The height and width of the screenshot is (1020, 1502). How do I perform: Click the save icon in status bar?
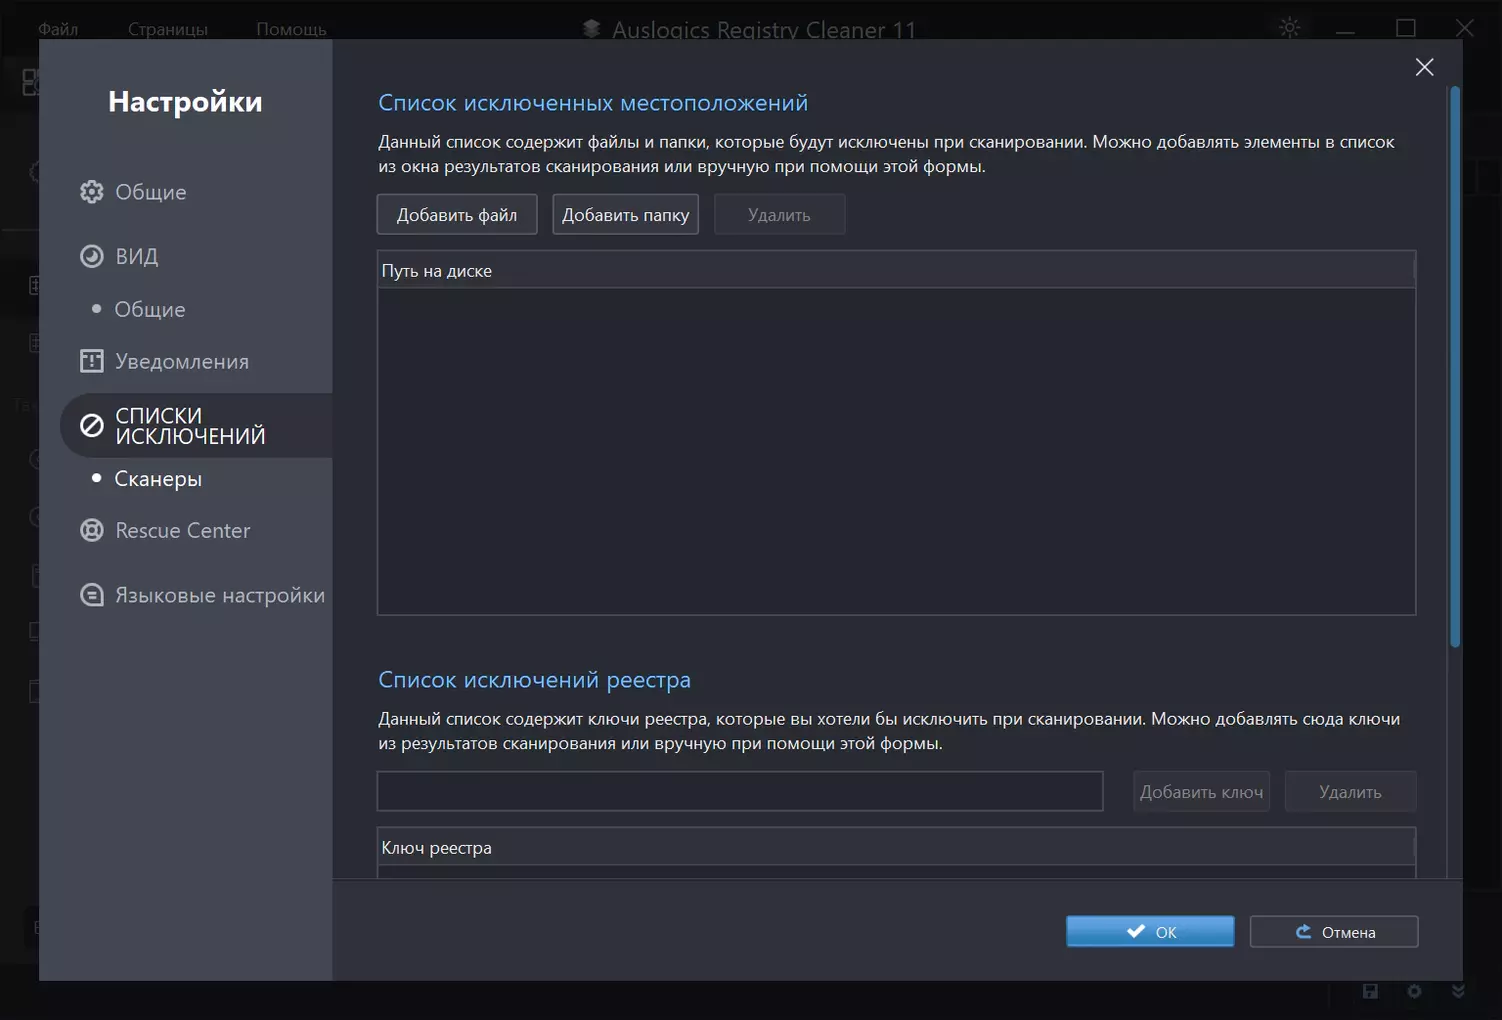click(x=1370, y=991)
